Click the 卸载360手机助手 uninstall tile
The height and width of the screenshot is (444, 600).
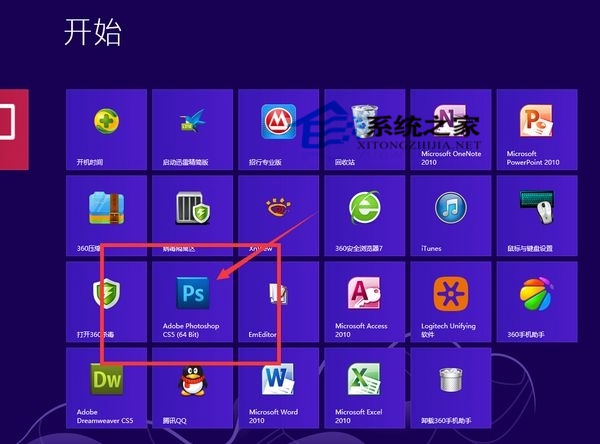click(x=450, y=386)
